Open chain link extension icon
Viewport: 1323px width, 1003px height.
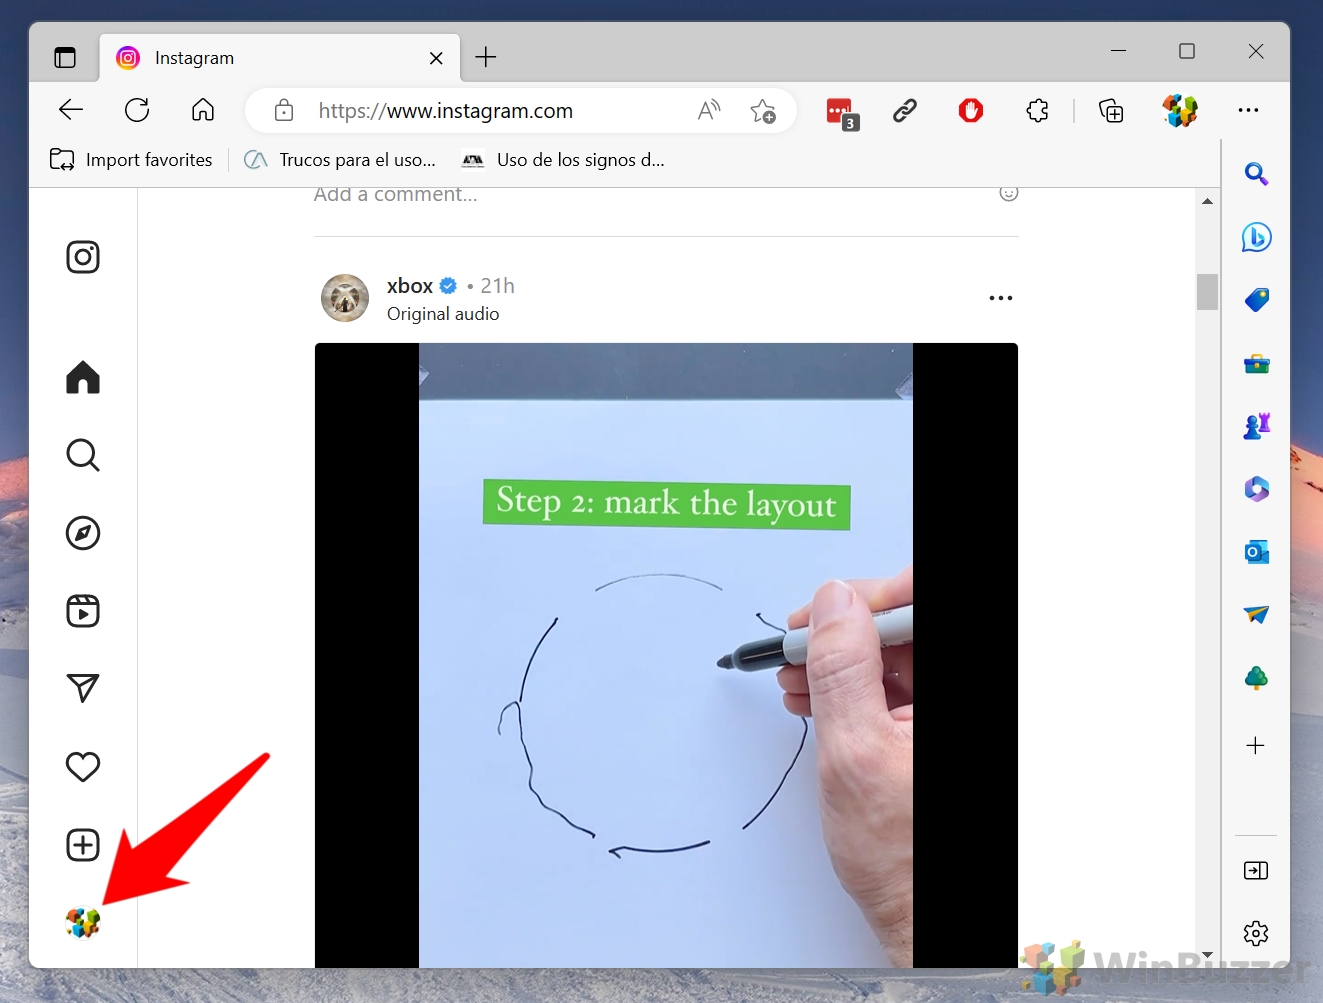905,110
